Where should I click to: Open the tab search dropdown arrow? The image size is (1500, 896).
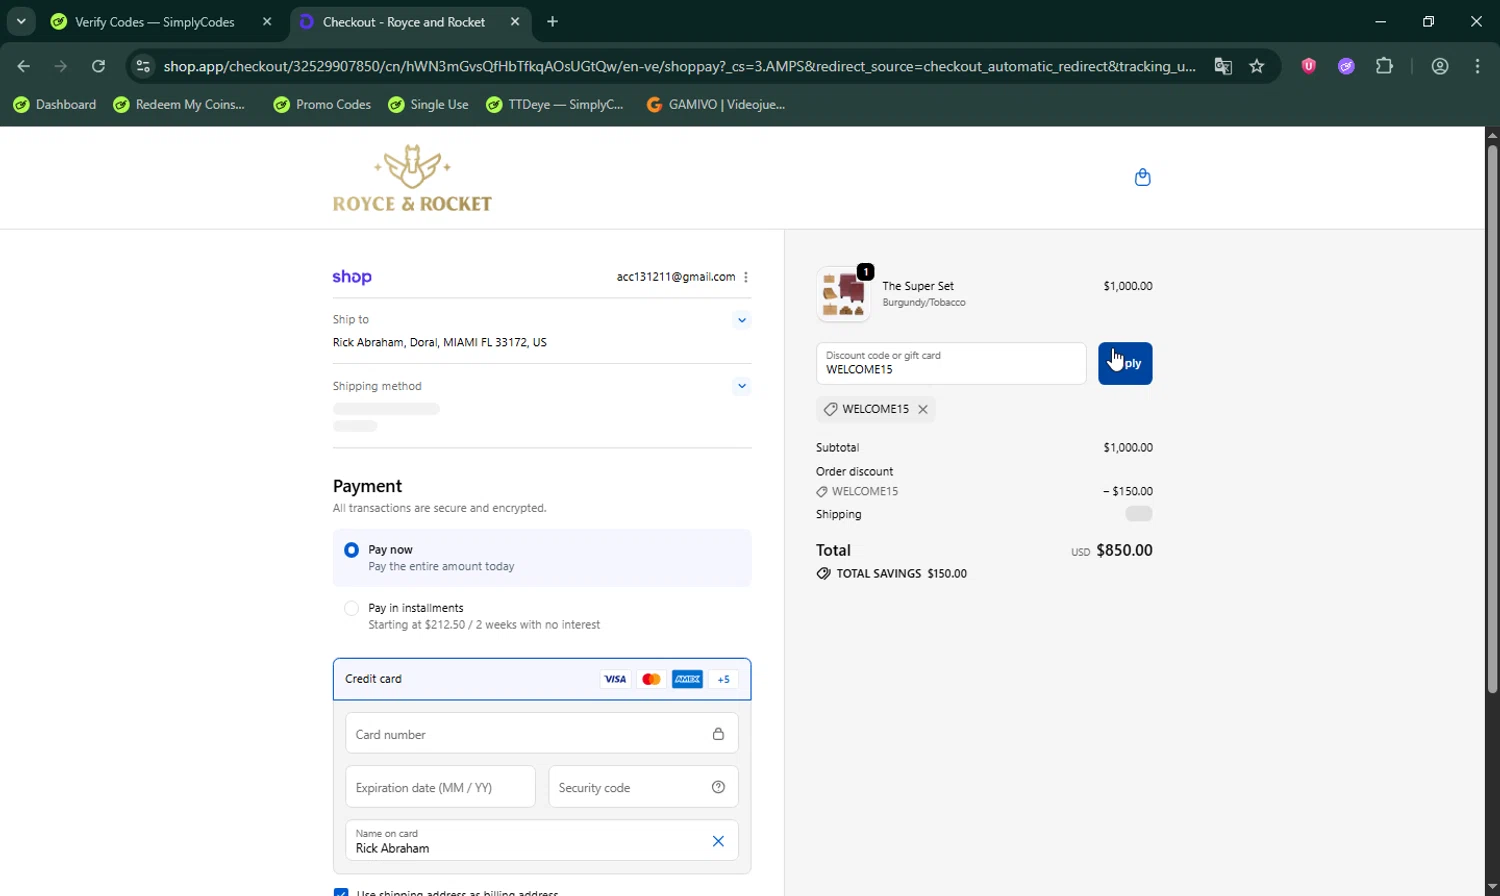[21, 21]
